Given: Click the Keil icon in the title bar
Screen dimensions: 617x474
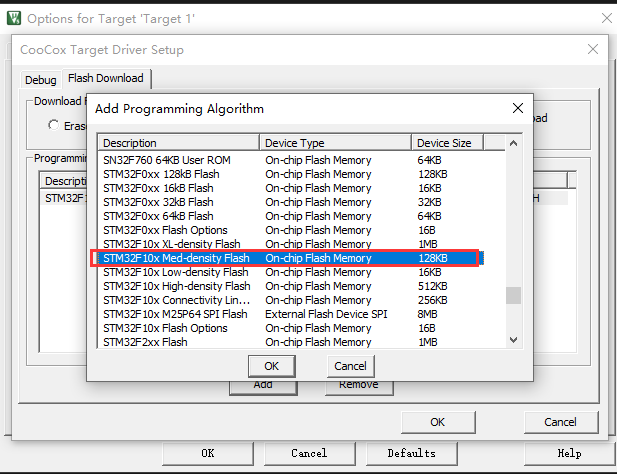Looking at the screenshot, I should pyautogui.click(x=13, y=18).
